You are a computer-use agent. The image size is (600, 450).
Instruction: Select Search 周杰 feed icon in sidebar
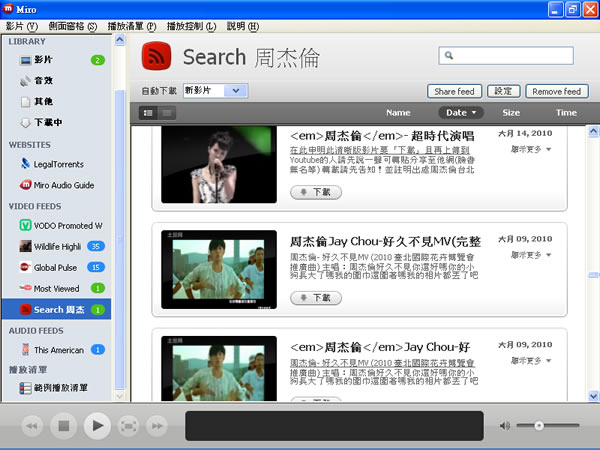coord(26,309)
